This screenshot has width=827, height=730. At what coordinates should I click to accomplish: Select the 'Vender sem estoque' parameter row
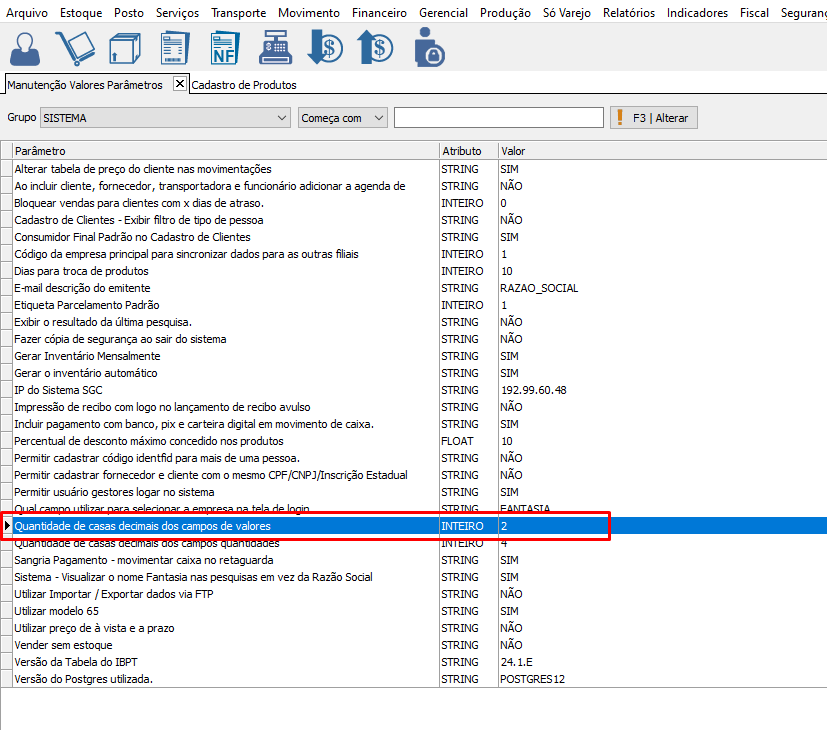pyautogui.click(x=63, y=645)
